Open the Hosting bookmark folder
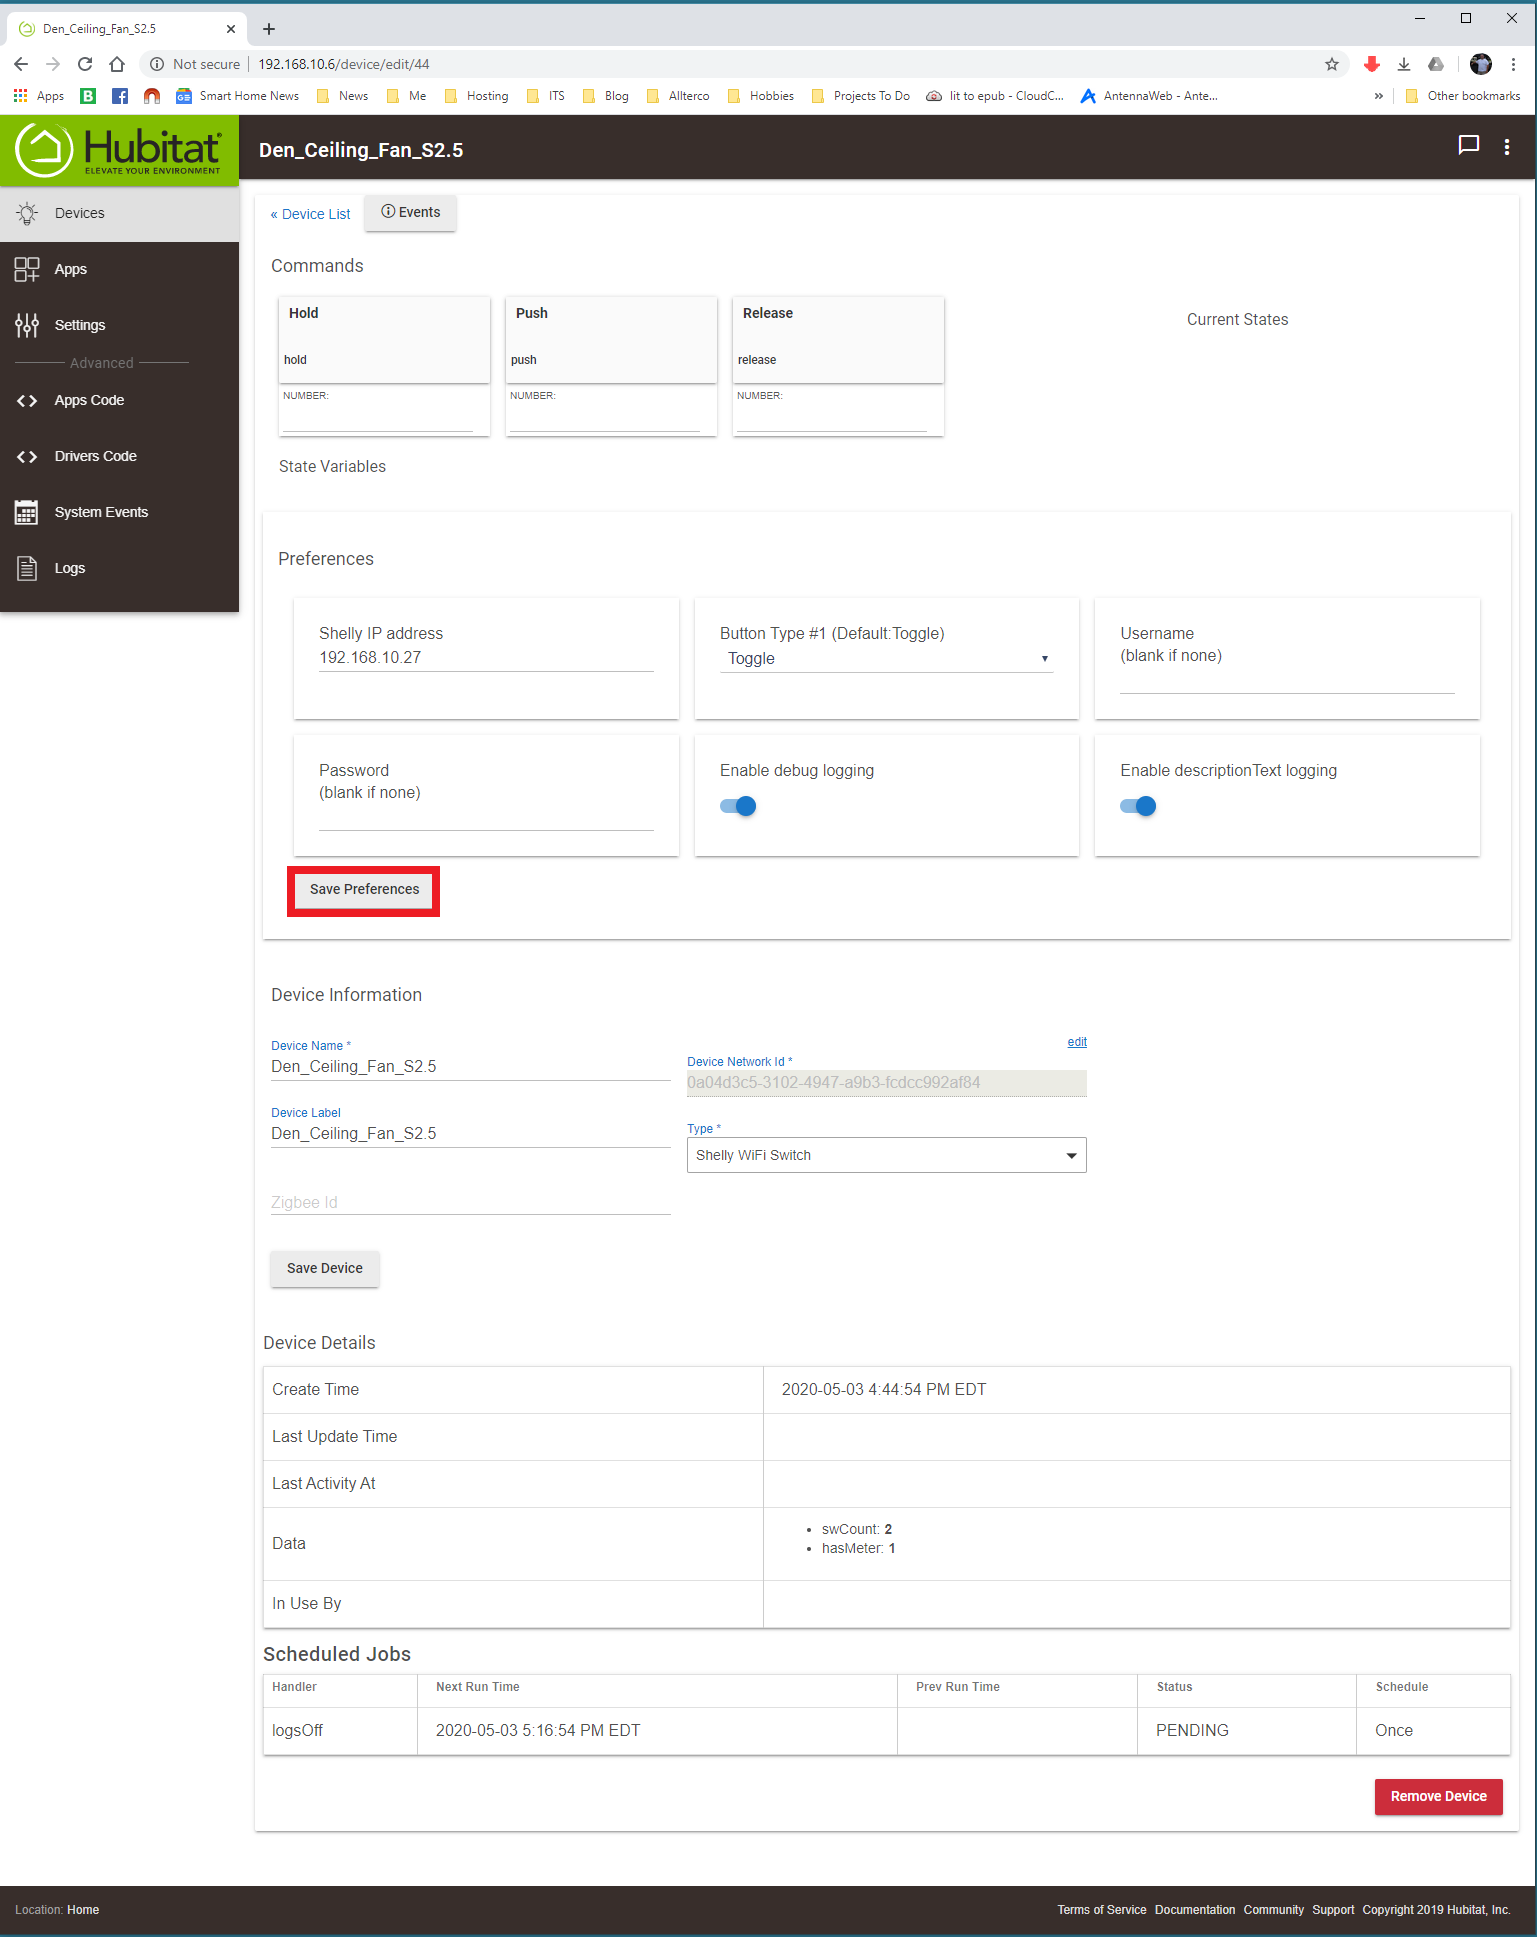Viewport: 1537px width, 1937px height. tap(477, 96)
